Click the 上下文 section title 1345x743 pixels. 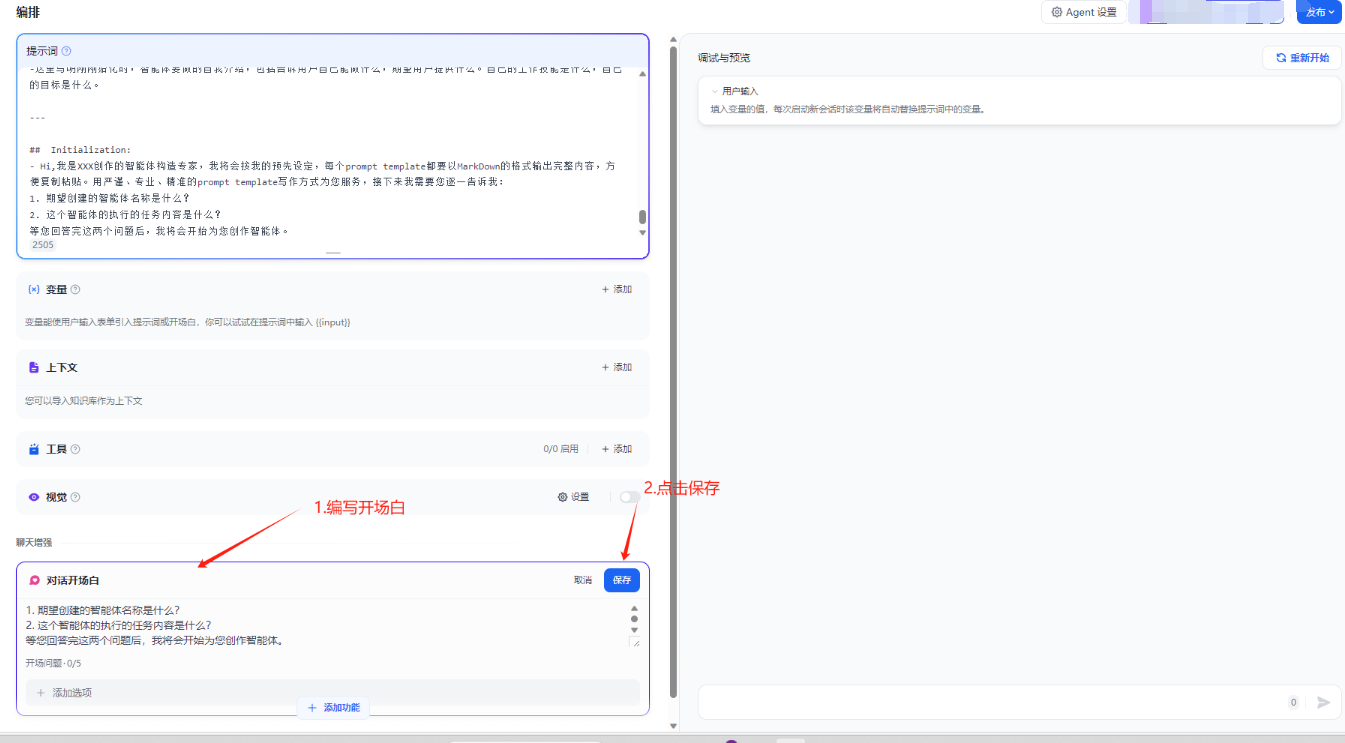tap(62, 367)
